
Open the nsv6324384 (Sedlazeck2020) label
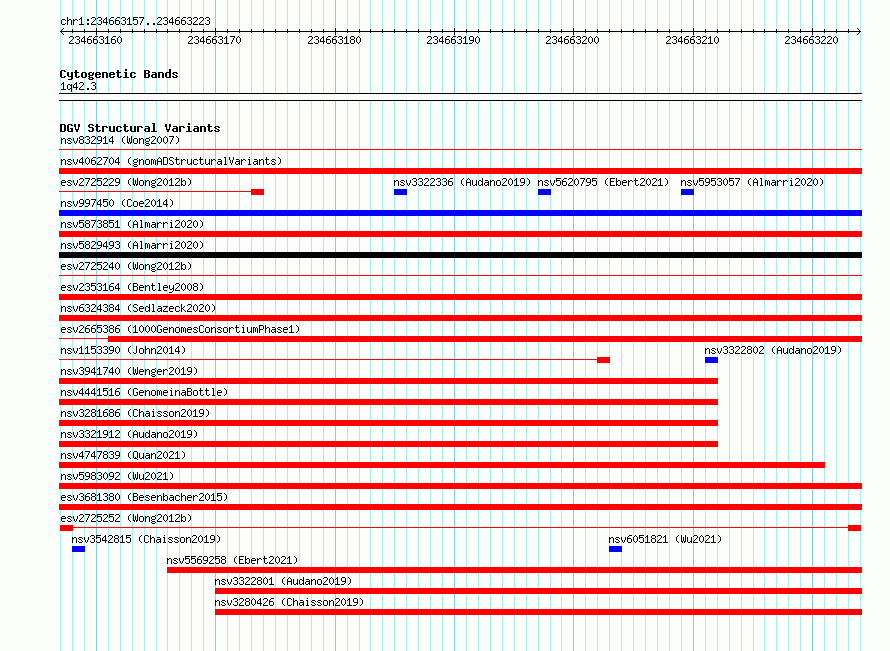[138, 308]
